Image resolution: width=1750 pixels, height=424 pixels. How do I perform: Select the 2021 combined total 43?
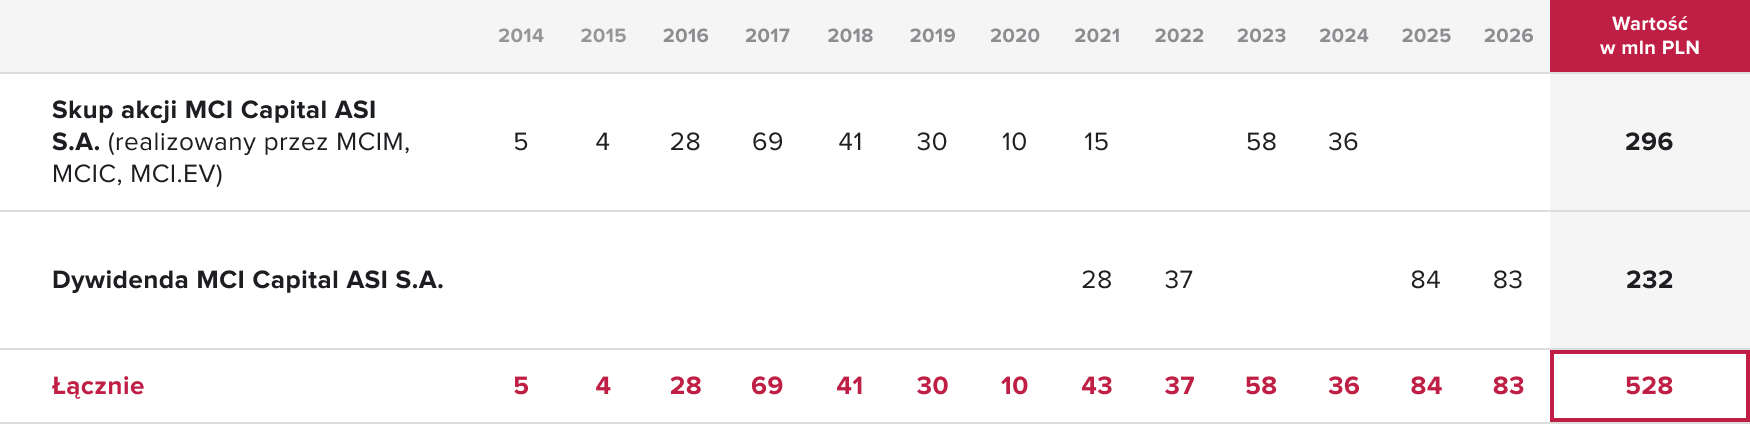point(1097,386)
